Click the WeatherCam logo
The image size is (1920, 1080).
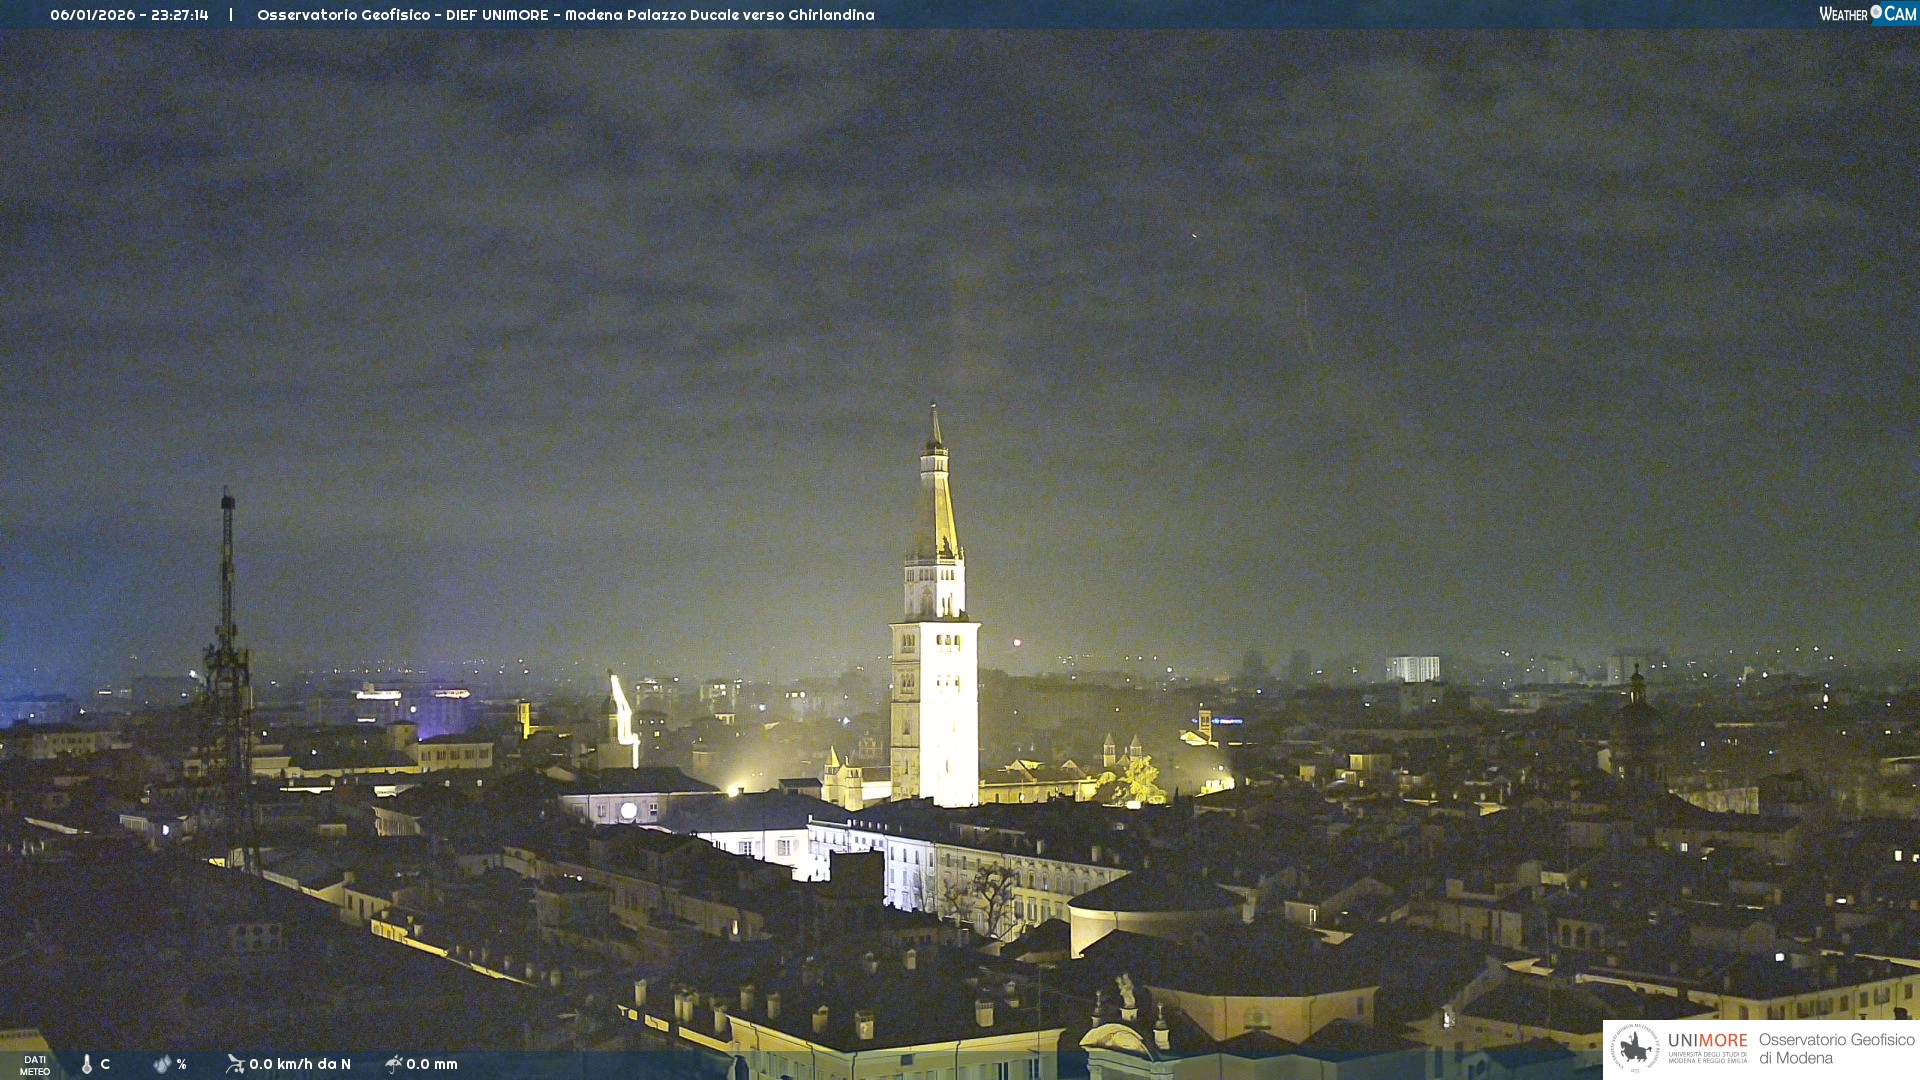(x=1867, y=14)
